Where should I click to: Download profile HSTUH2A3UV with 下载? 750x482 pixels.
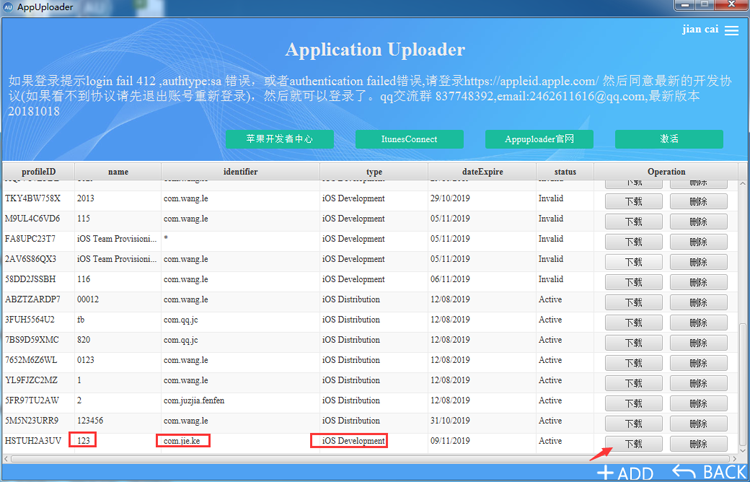633,444
